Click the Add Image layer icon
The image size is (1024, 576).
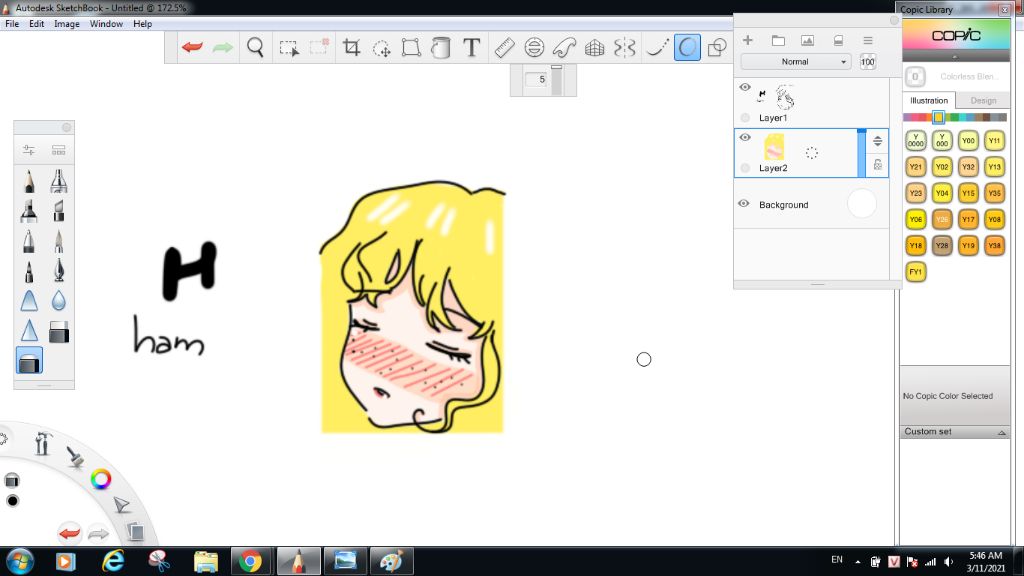pos(808,40)
